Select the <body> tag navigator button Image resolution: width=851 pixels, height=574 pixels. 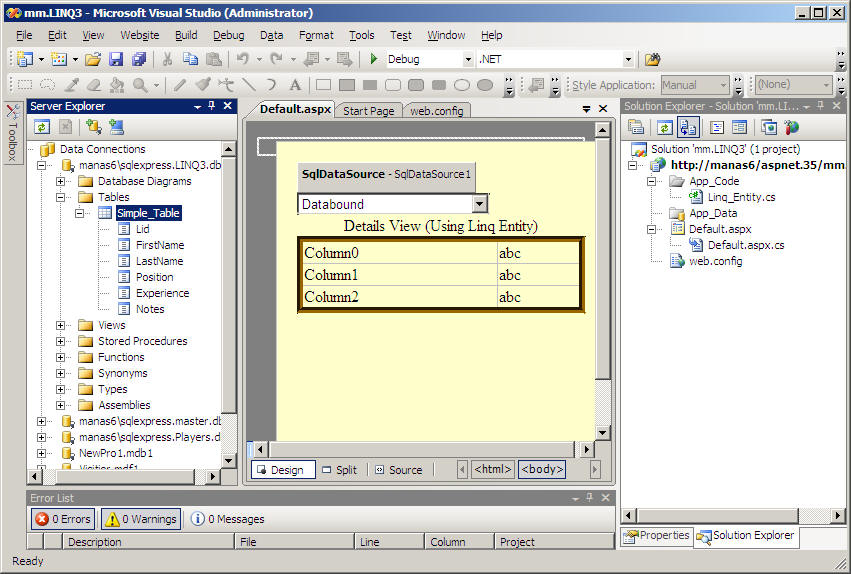point(542,469)
